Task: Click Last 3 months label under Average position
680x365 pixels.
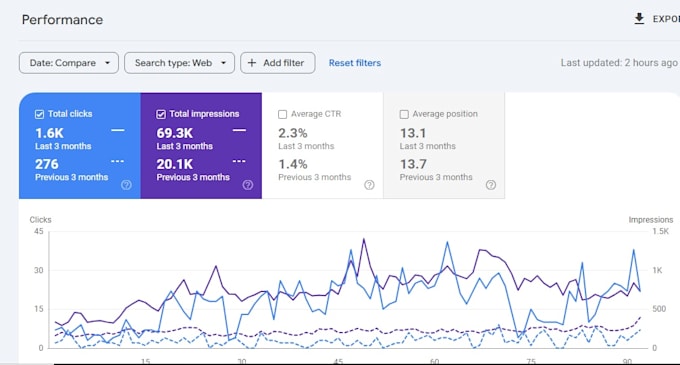Action: (428, 146)
